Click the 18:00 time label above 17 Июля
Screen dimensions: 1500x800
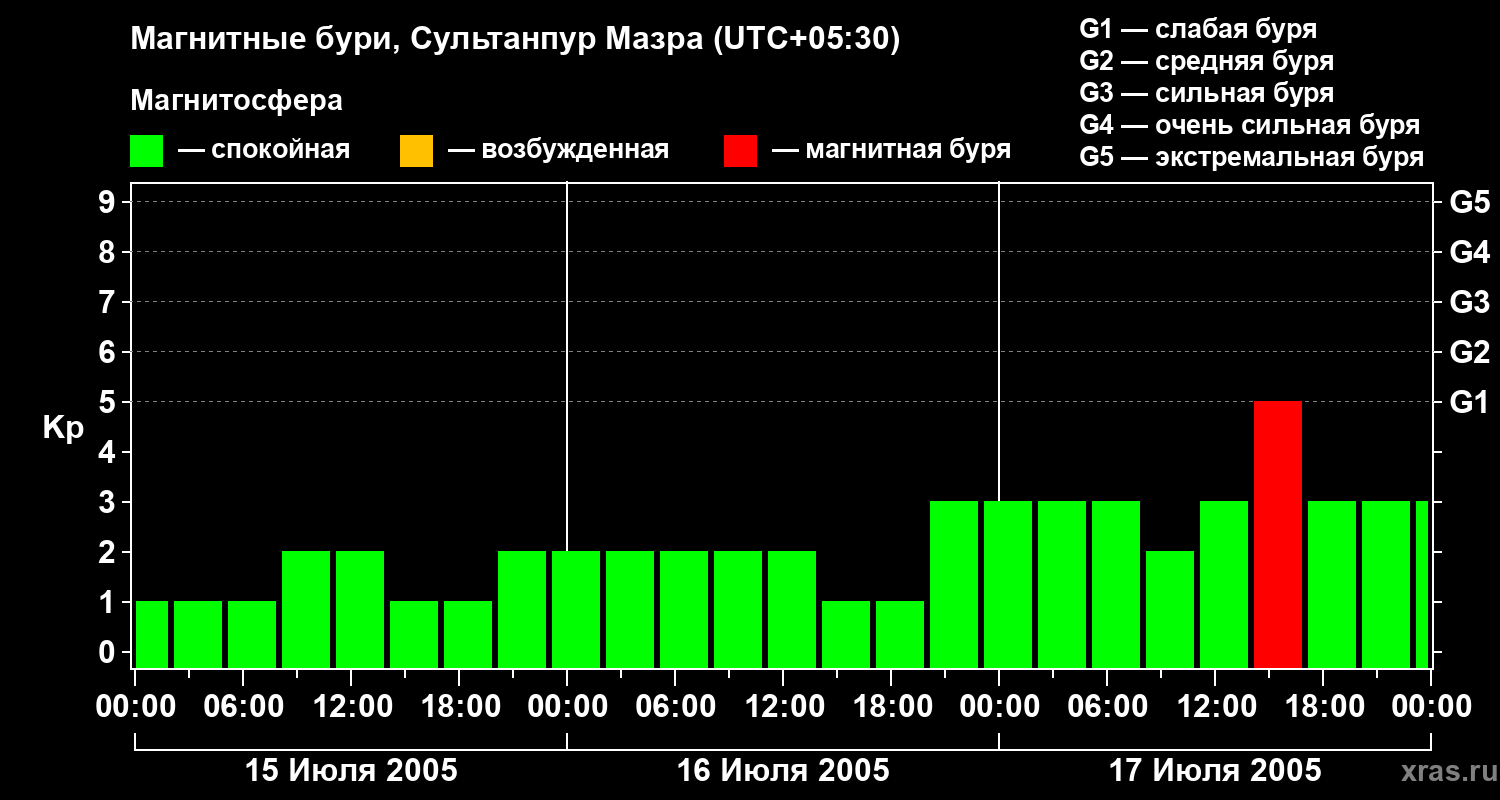pyautogui.click(x=1323, y=707)
